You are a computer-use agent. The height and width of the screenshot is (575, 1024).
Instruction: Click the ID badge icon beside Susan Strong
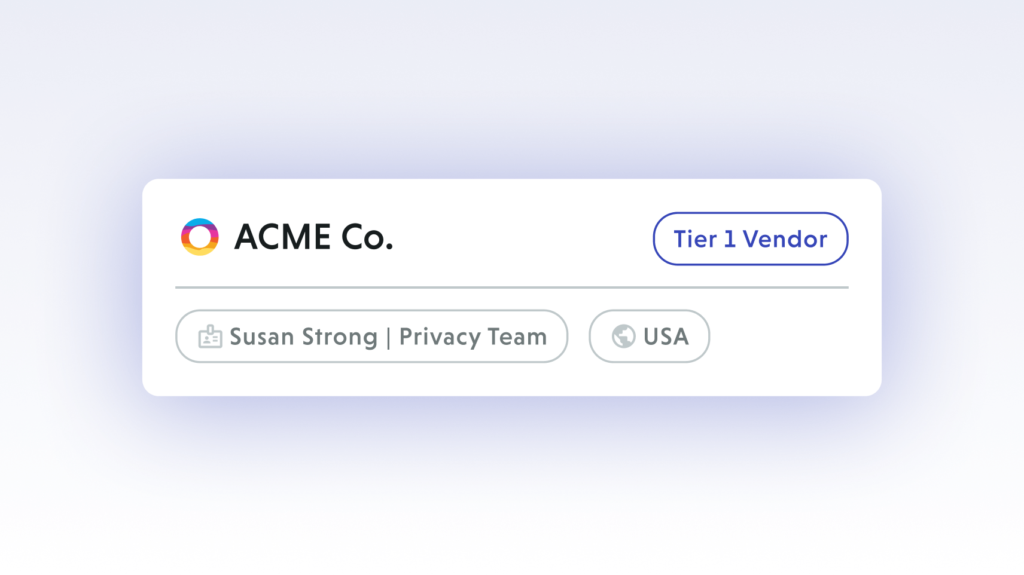(210, 337)
